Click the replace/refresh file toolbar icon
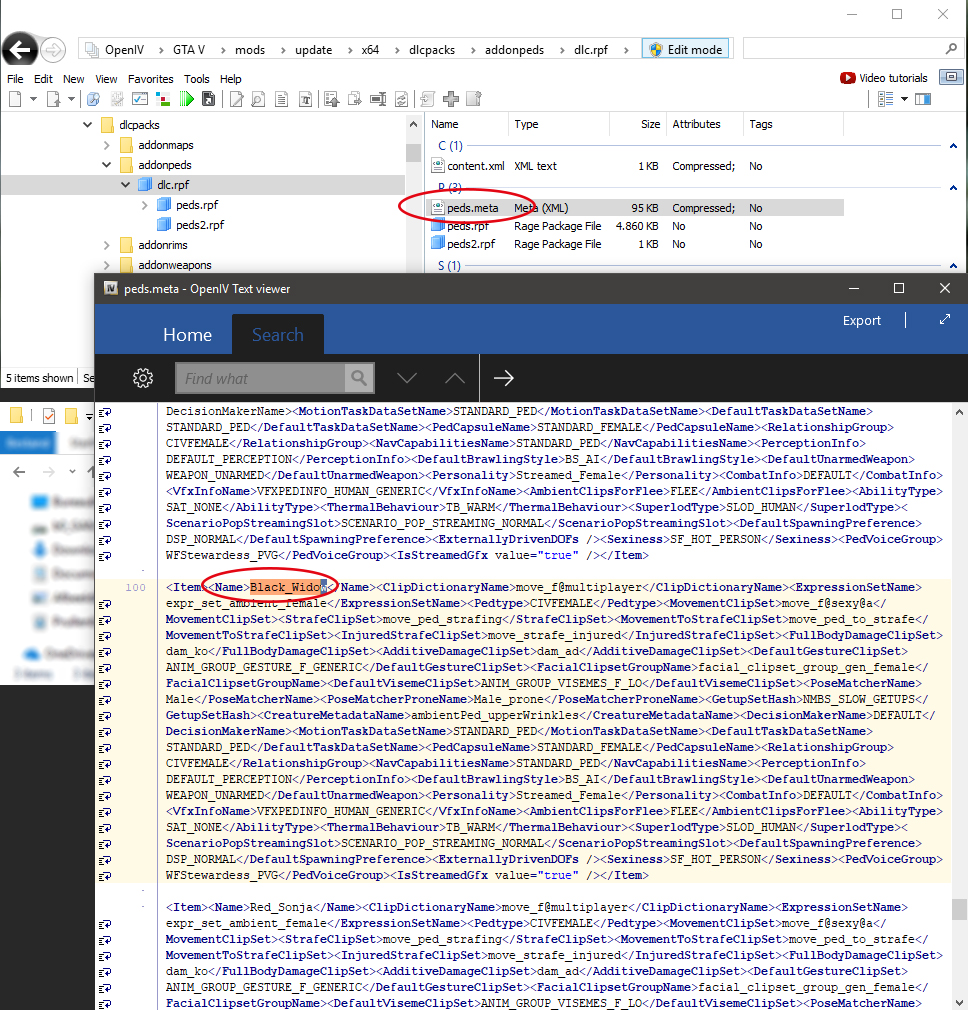Viewport: 968px width, 1010px height. pos(401,99)
